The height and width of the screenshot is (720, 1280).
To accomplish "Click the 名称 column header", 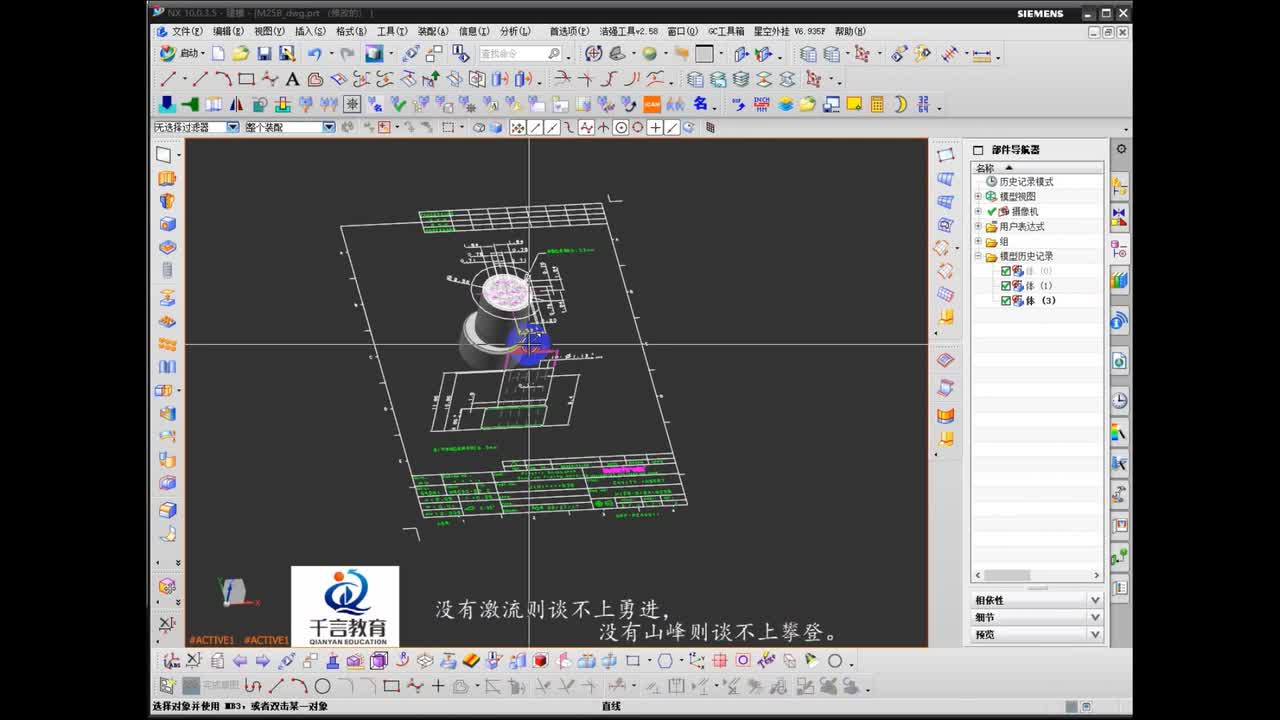I will (x=1037, y=168).
